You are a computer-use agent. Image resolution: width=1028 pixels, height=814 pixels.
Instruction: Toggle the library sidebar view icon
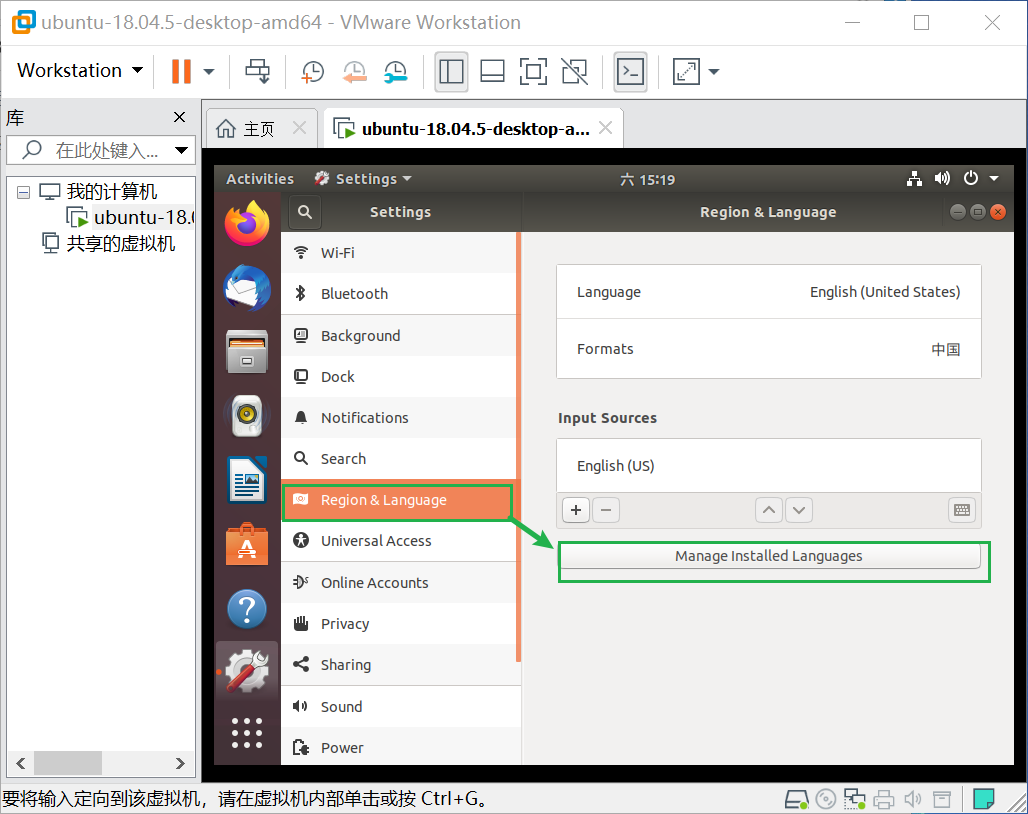[451, 71]
